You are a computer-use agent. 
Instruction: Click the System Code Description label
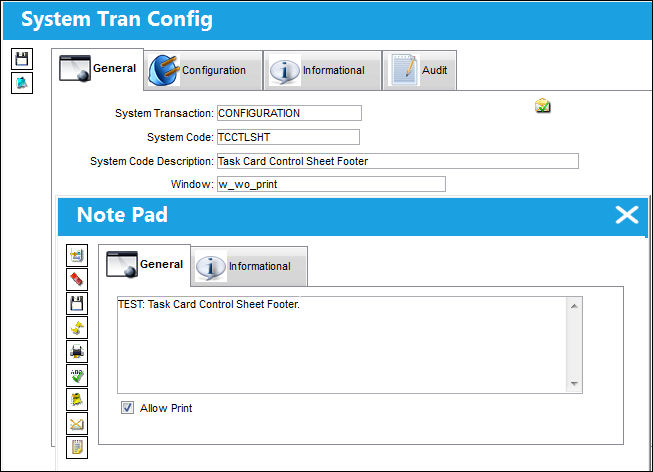(152, 161)
